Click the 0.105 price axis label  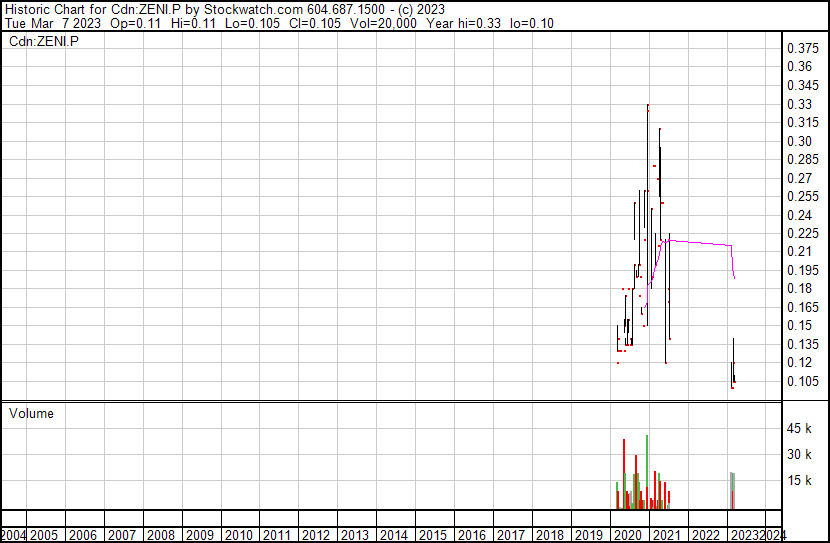tap(802, 381)
